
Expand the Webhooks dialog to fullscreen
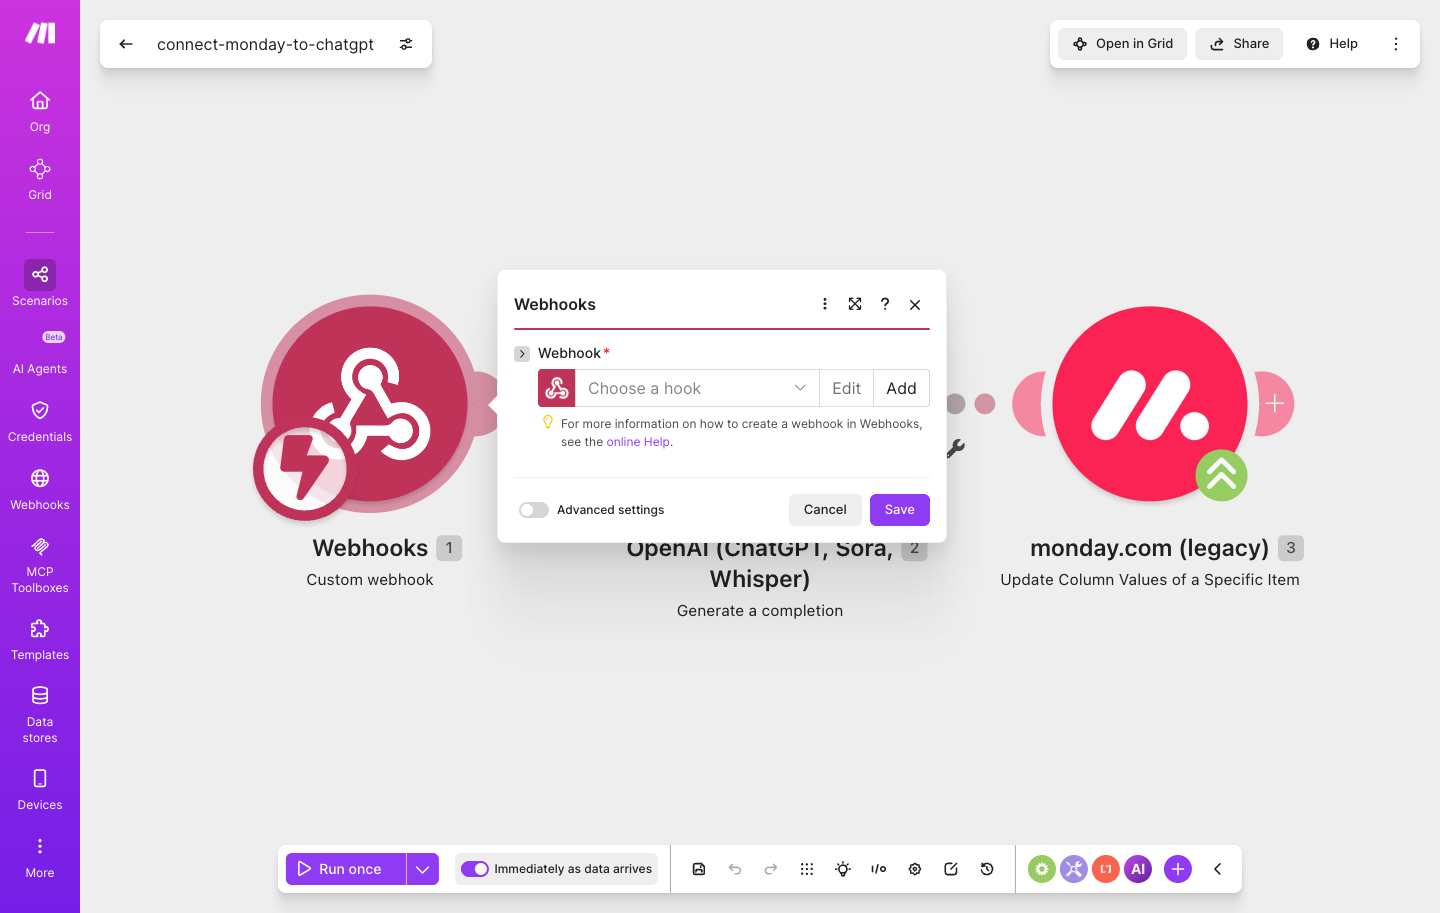coord(855,304)
